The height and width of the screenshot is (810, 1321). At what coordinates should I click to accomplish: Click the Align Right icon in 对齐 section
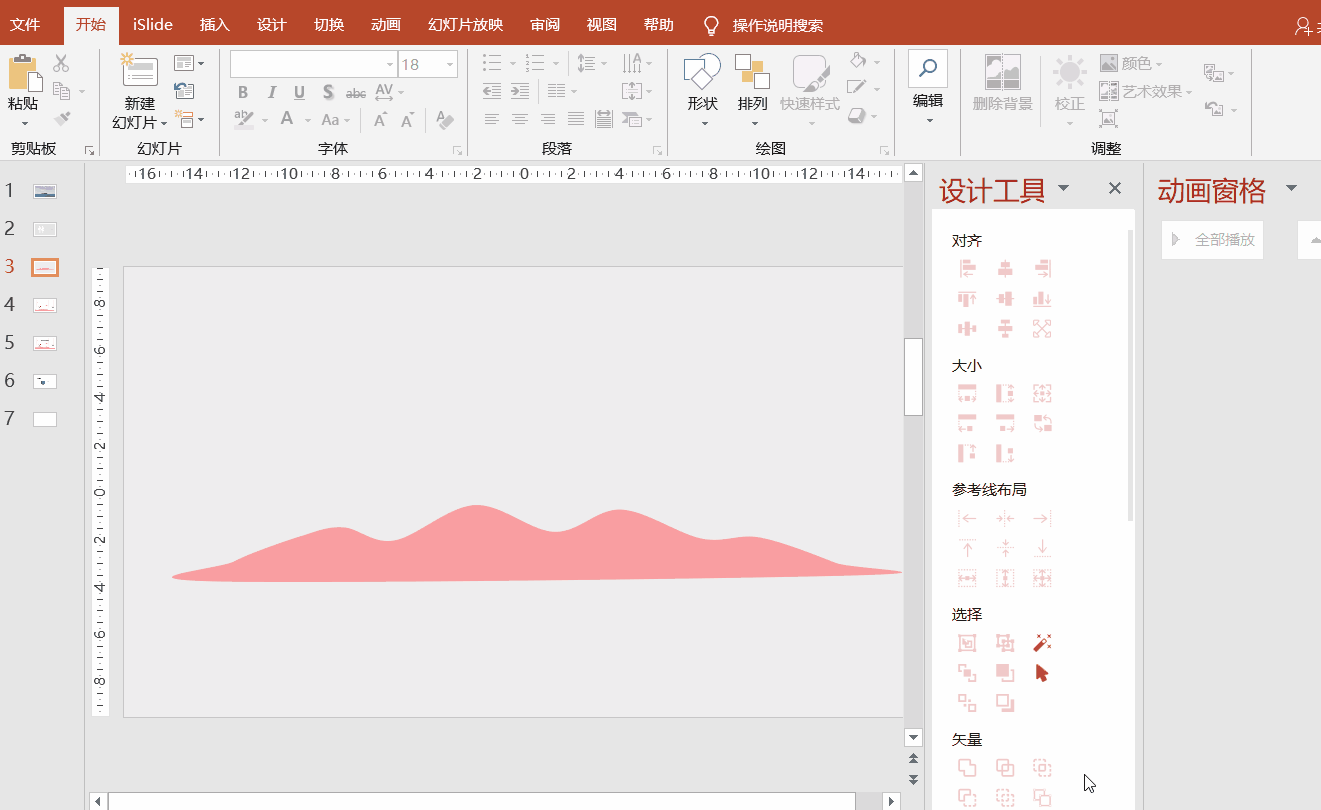point(1043,269)
